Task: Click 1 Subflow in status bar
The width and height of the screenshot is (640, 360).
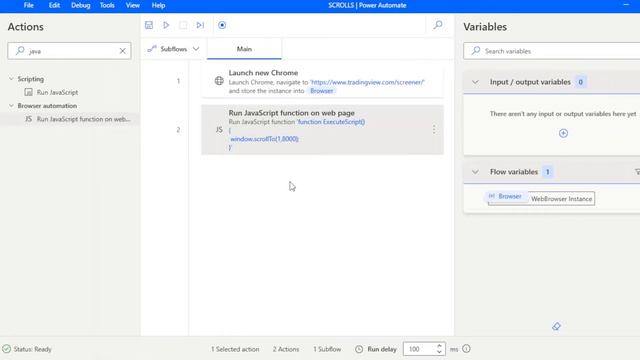Action: click(327, 349)
